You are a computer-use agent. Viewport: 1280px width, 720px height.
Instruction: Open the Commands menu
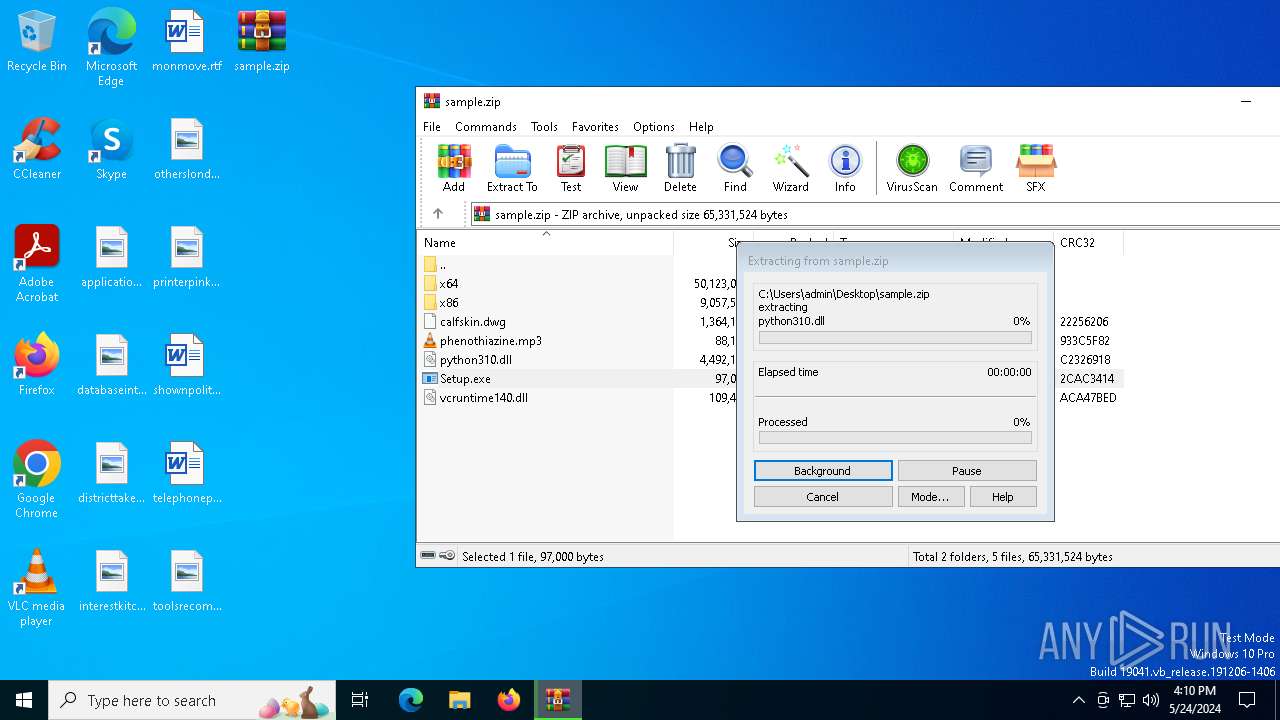[x=486, y=127]
